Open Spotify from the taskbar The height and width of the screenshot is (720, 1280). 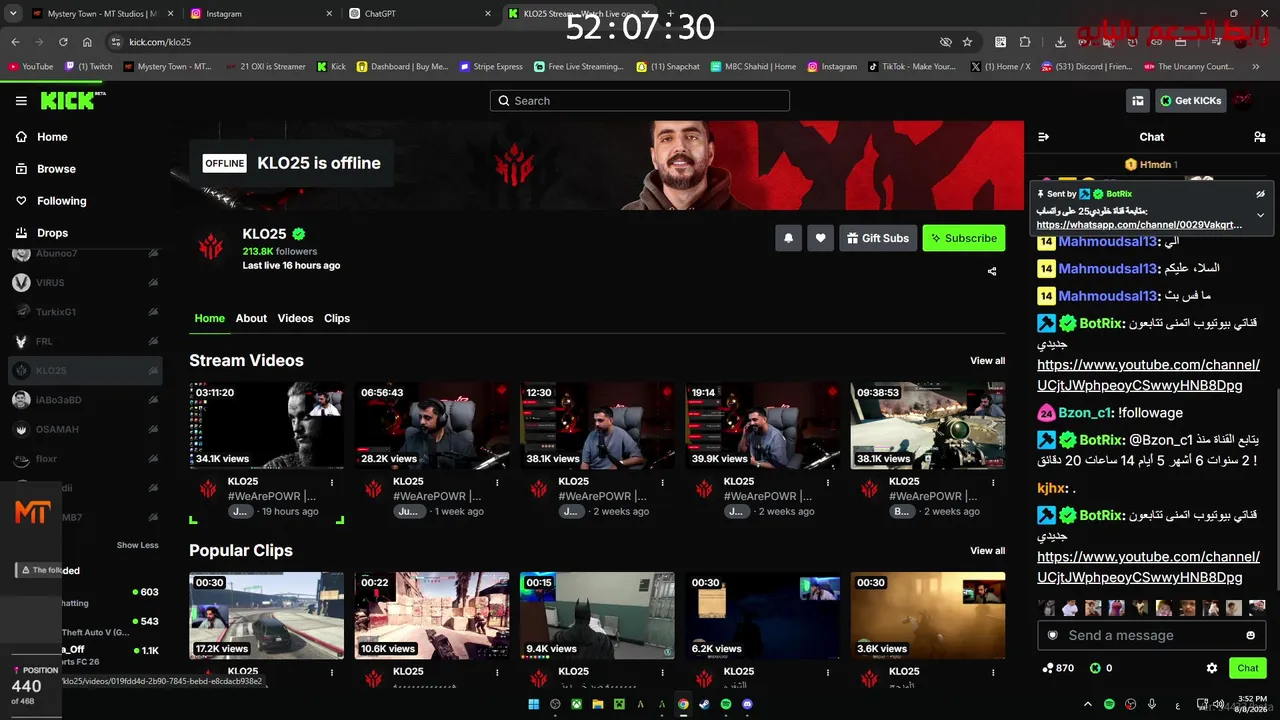pyautogui.click(x=726, y=704)
